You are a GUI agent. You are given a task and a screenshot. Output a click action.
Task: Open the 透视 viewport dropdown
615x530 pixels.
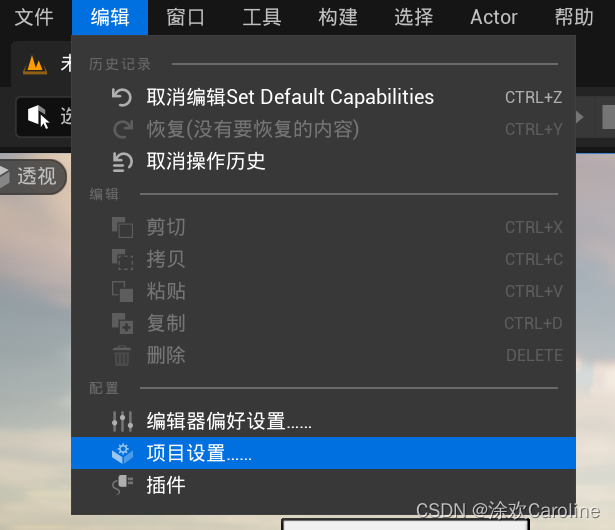tap(33, 177)
